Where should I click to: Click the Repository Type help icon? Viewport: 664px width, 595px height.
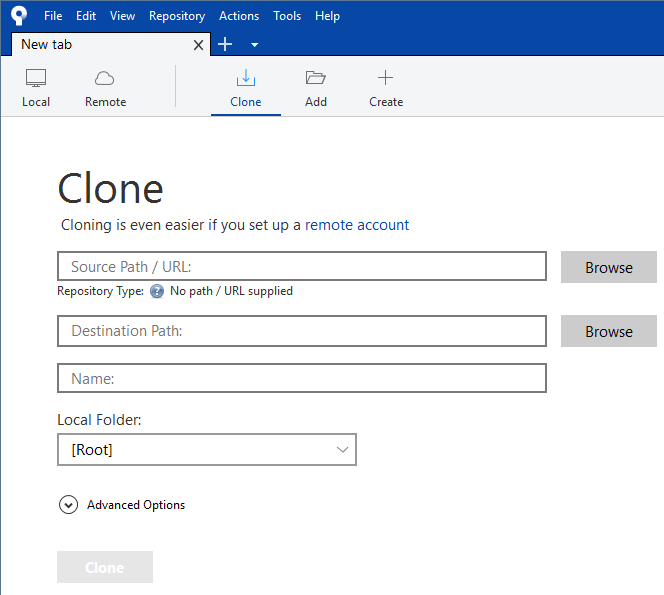[x=157, y=291]
